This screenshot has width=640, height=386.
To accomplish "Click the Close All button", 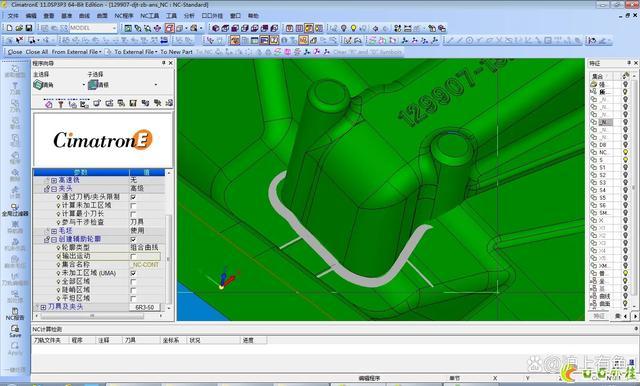I will pos(37,52).
